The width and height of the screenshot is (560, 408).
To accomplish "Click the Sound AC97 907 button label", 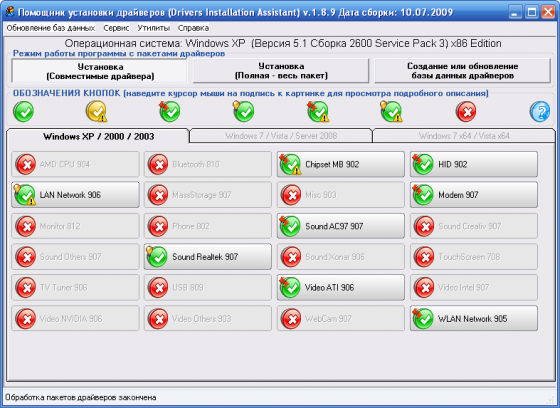I will click(x=334, y=226).
